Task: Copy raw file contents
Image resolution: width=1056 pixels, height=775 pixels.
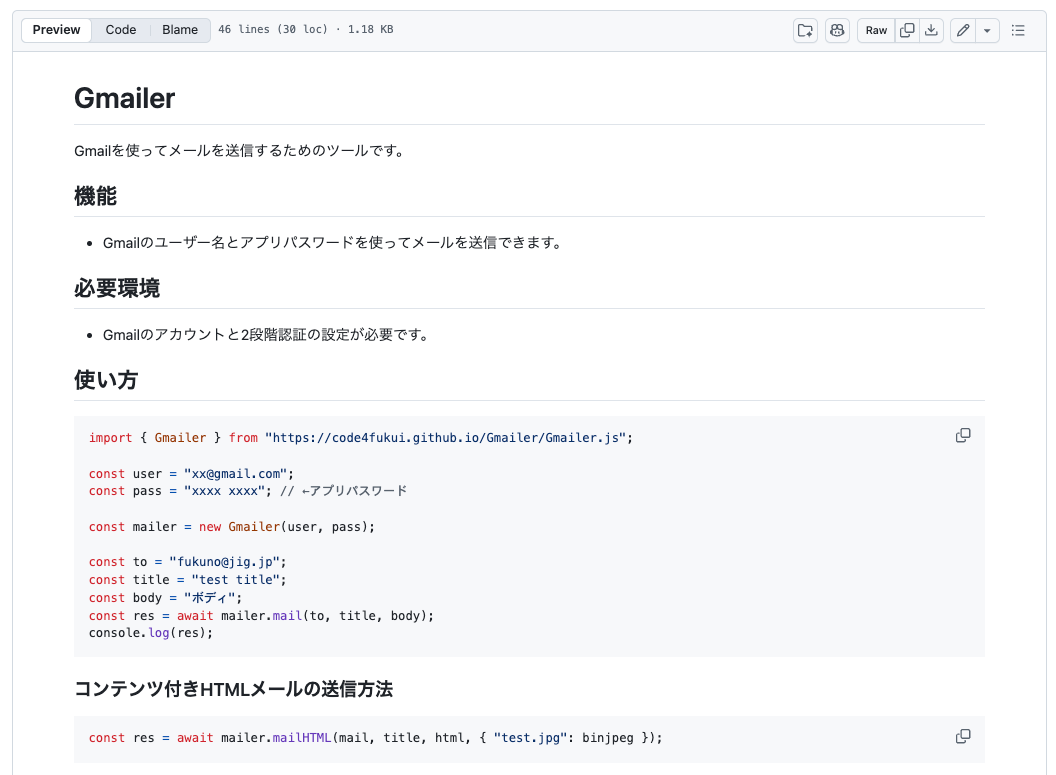Action: (907, 30)
